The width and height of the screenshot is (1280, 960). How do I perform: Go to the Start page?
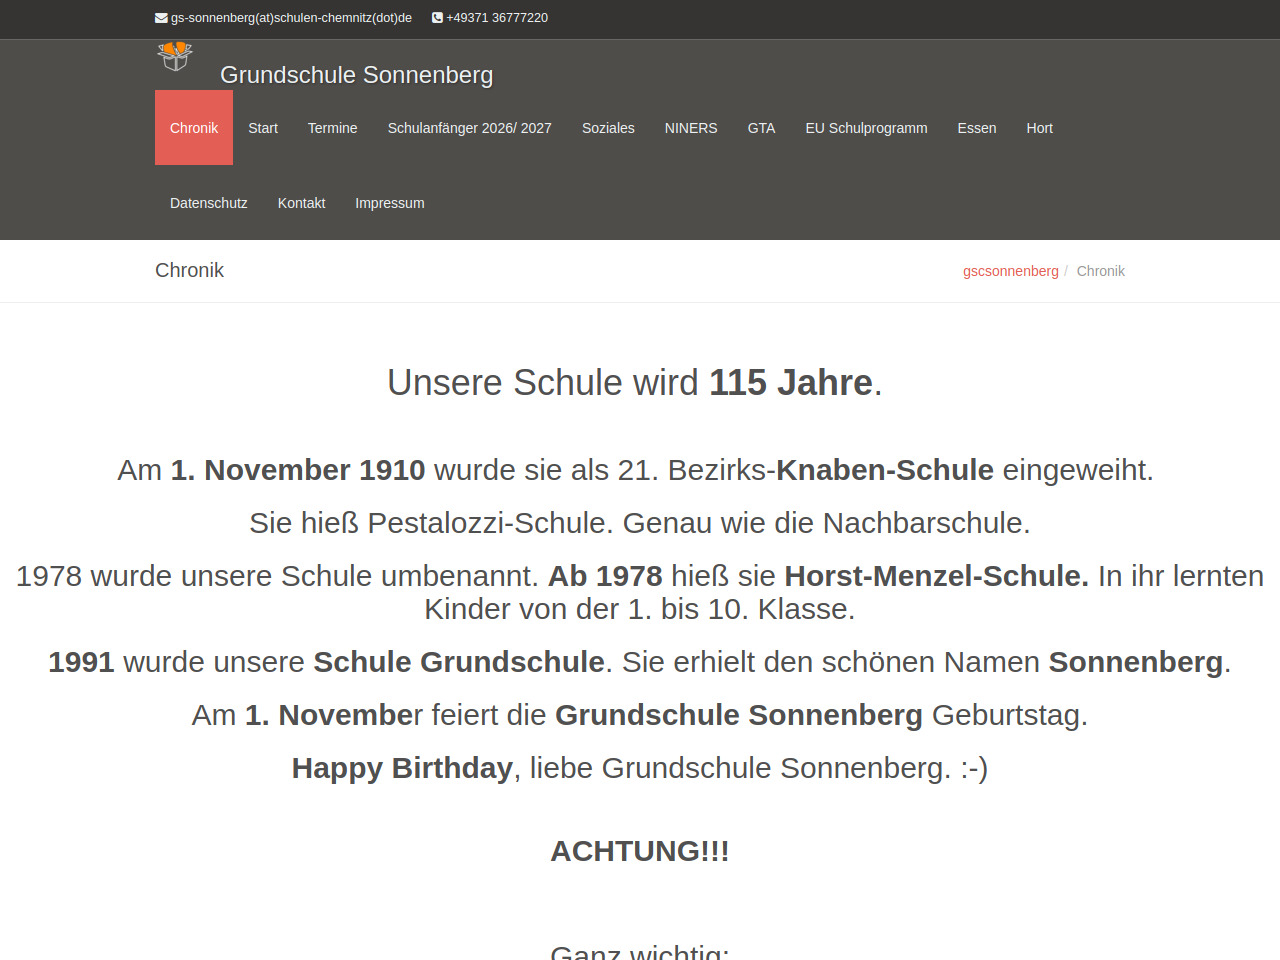[263, 128]
